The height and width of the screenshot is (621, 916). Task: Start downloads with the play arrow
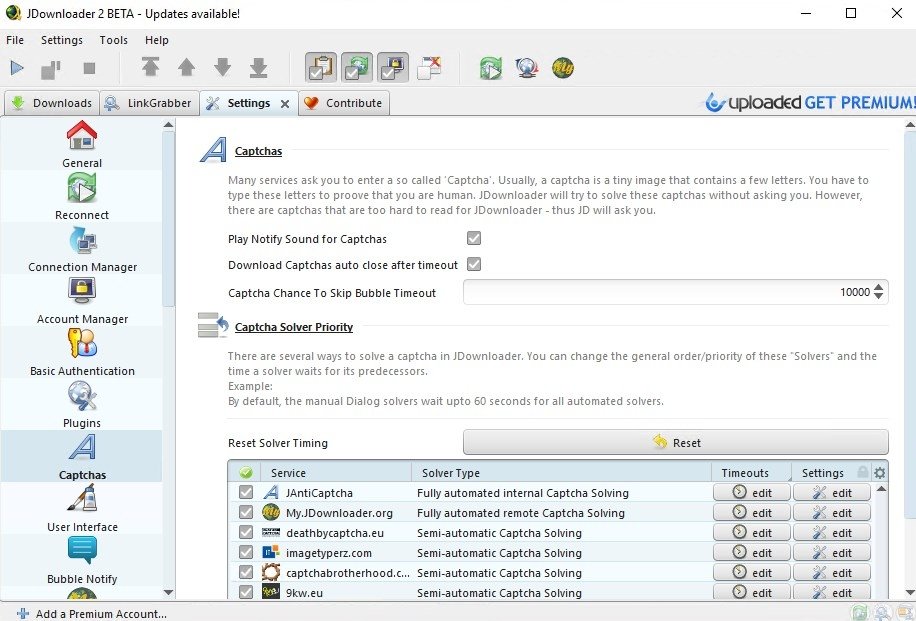[17, 67]
